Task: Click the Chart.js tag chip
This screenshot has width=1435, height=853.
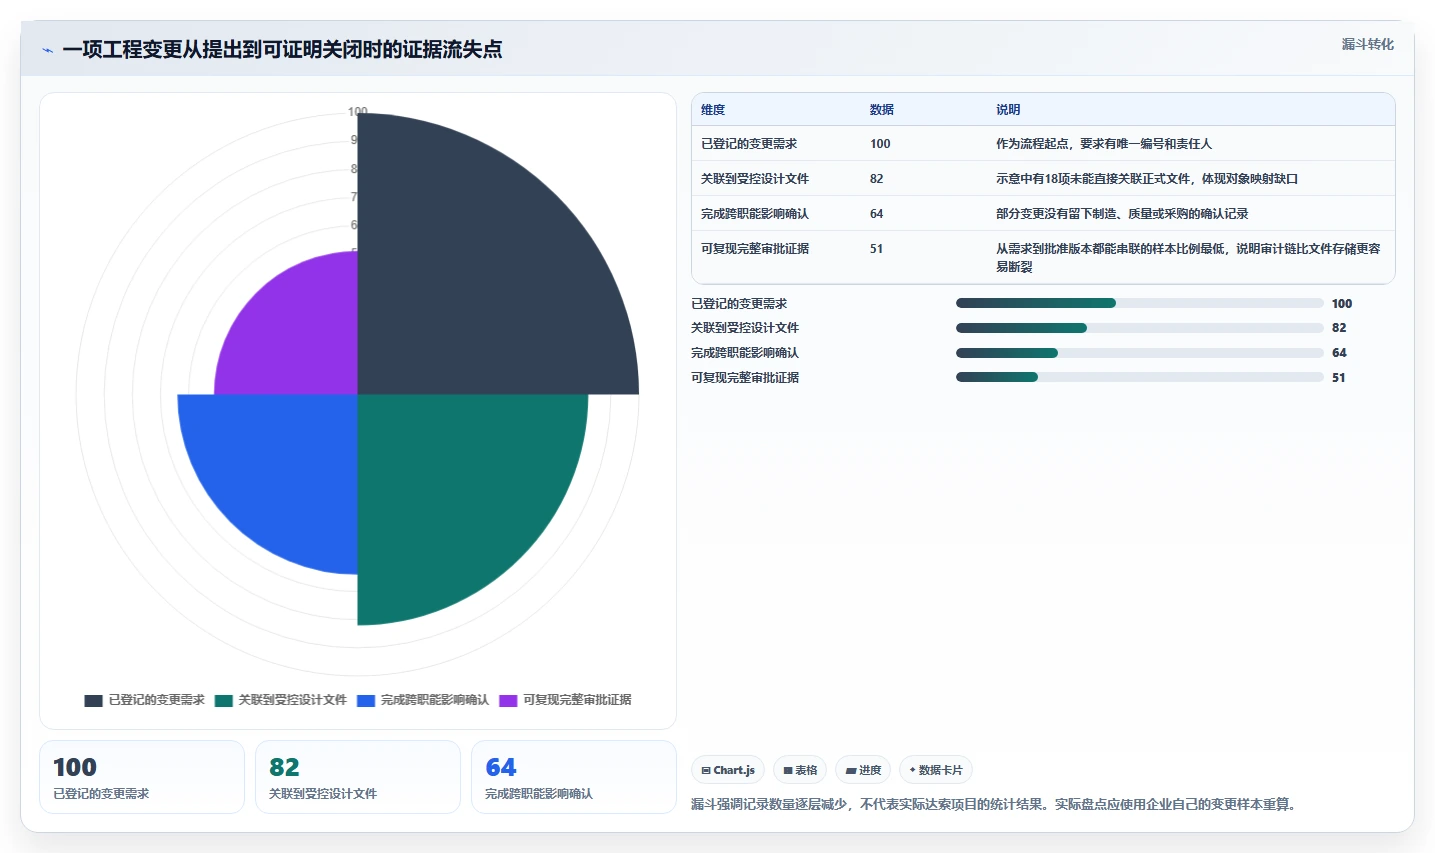Action: coord(728,770)
